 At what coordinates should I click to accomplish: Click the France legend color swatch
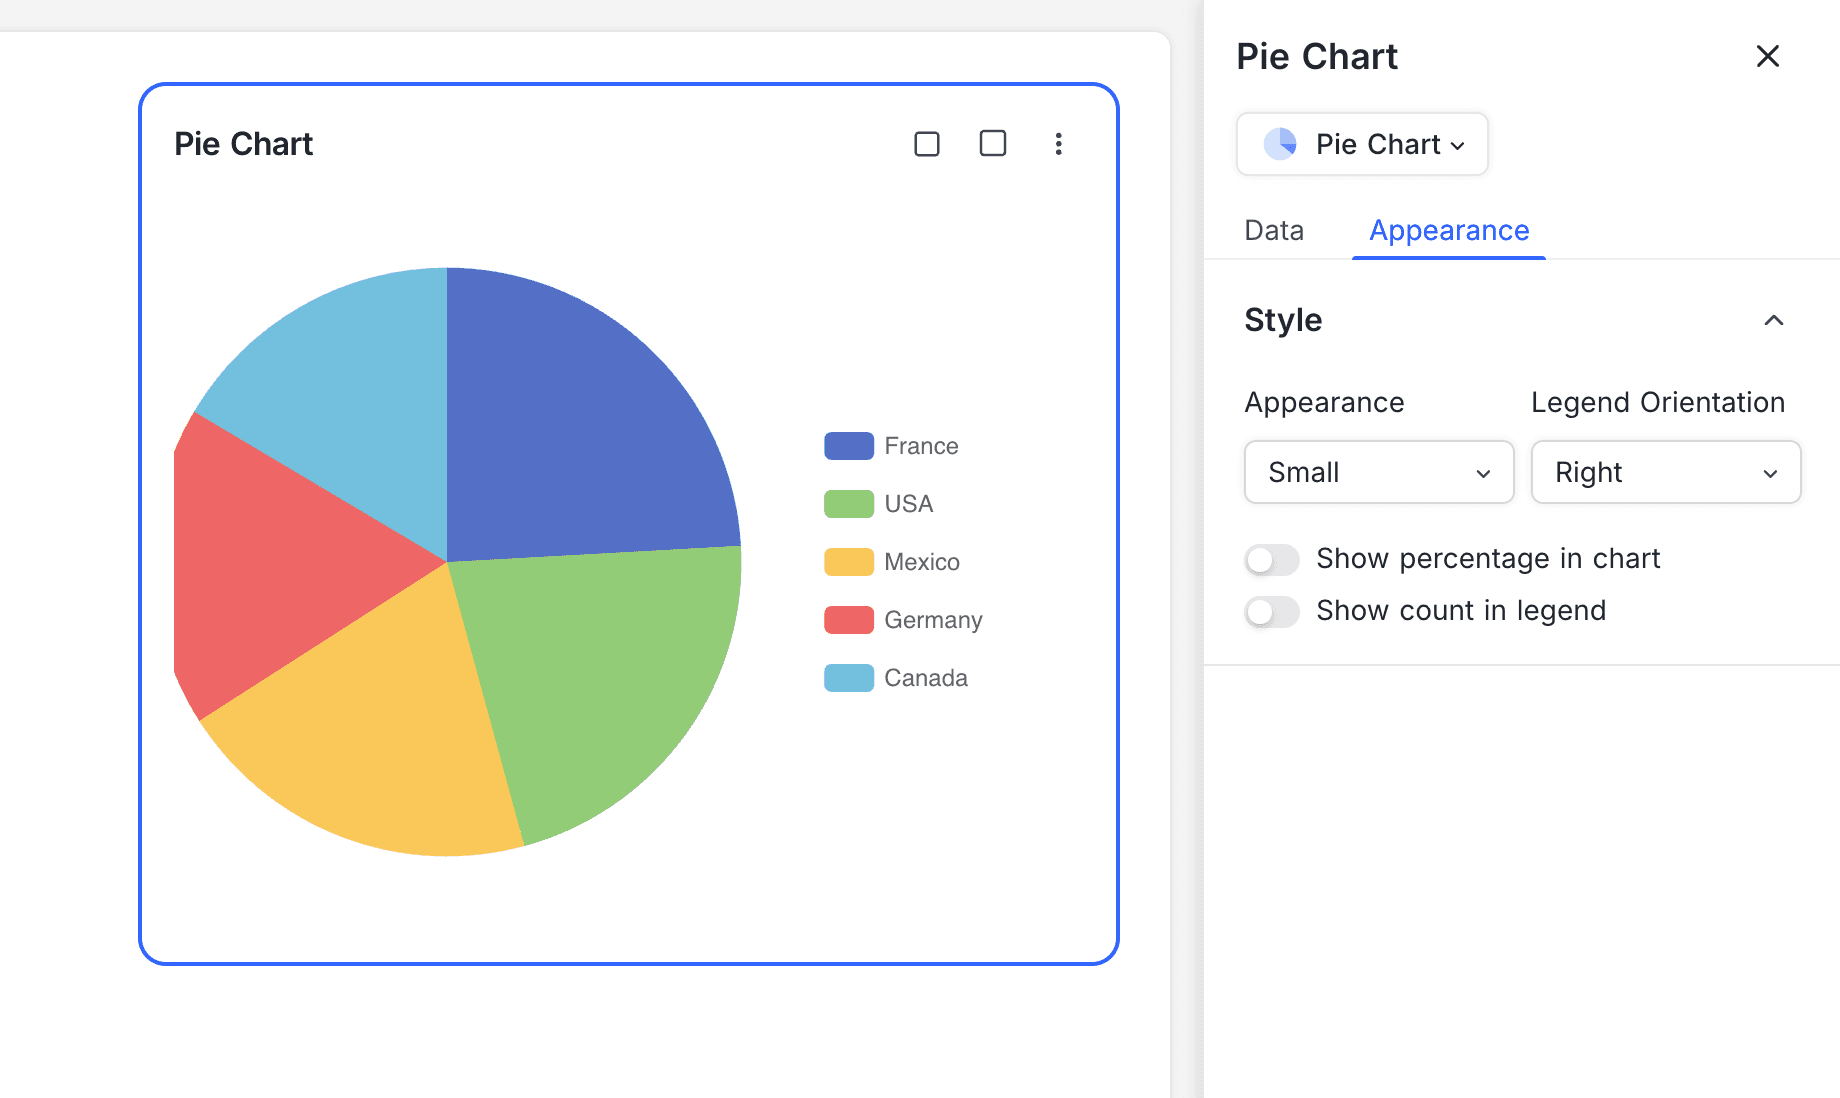coord(848,446)
